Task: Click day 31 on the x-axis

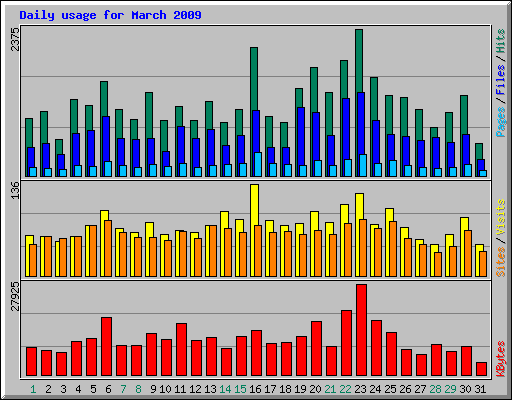Action: [480, 389]
